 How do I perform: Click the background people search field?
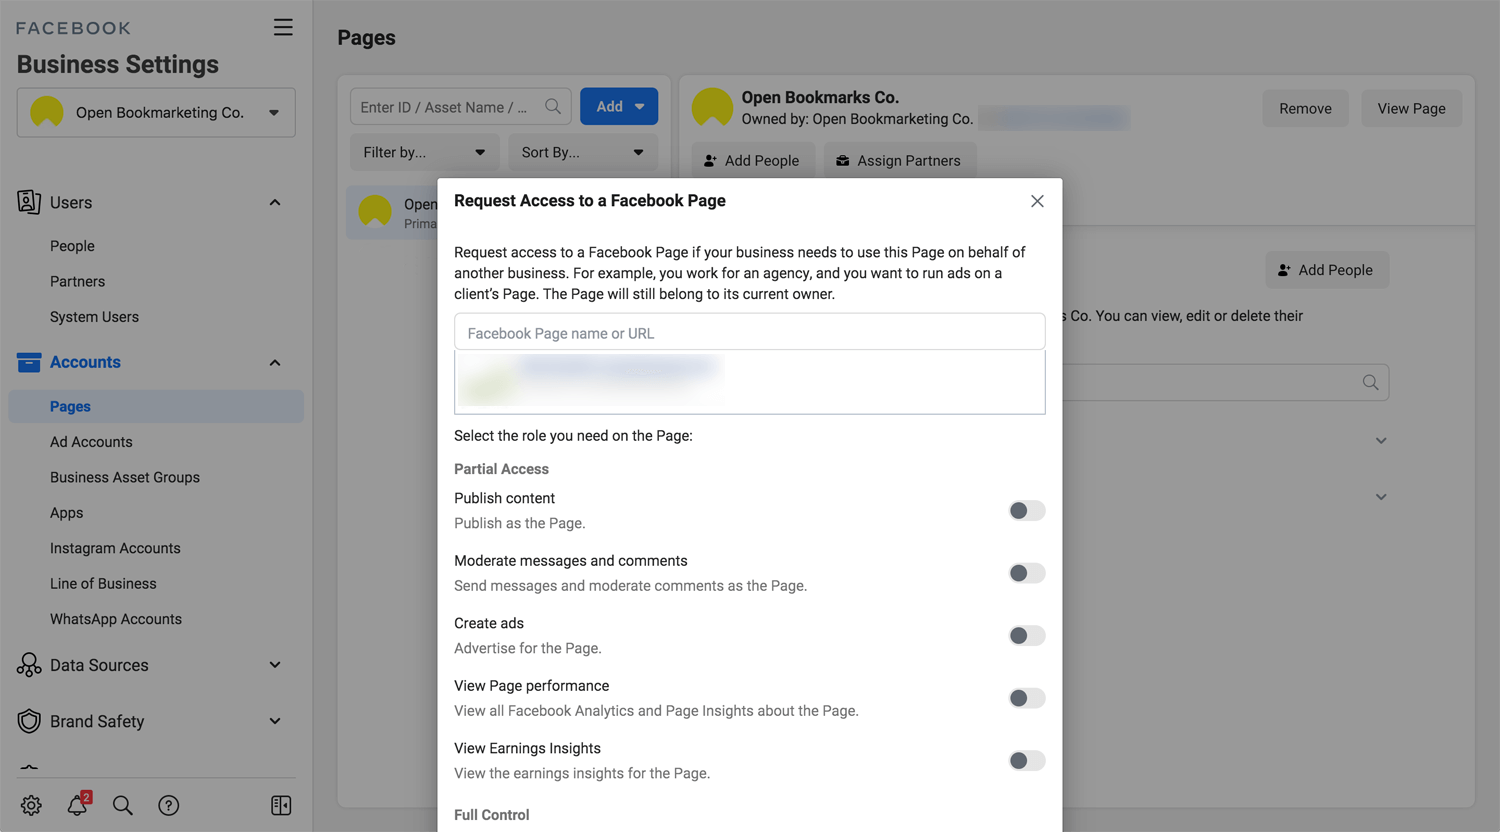tap(1225, 382)
